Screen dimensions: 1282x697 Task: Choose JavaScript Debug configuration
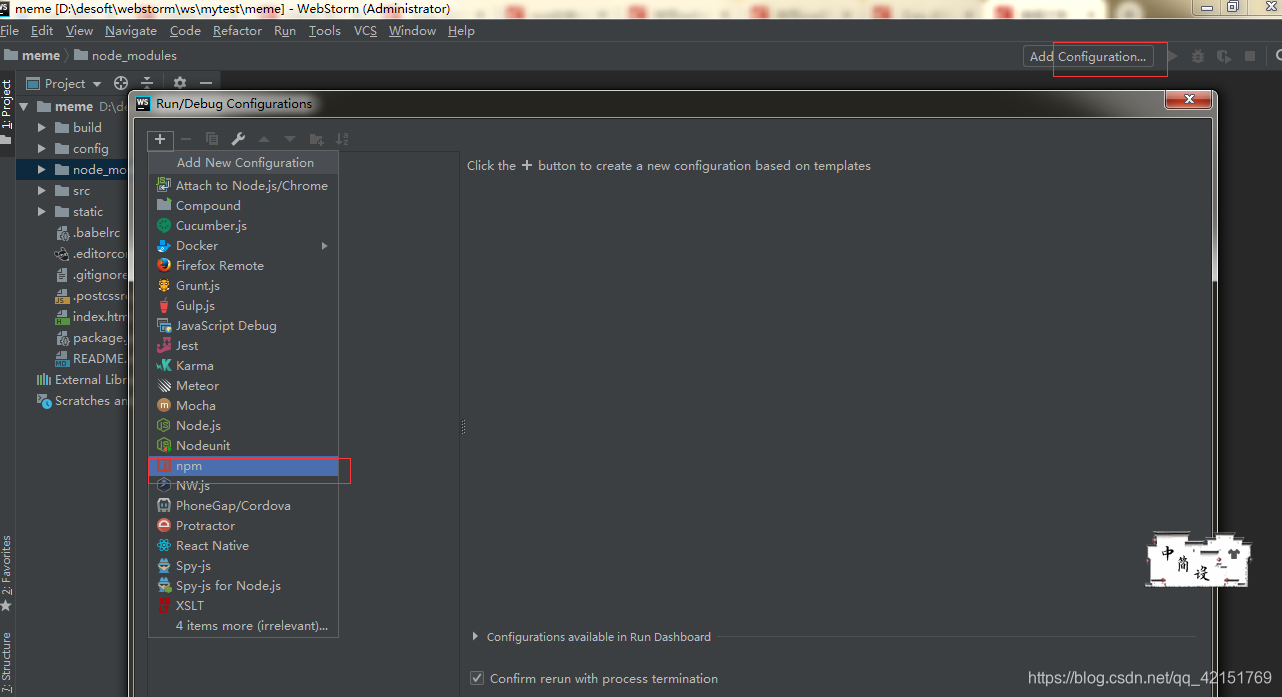pyautogui.click(x=243, y=325)
